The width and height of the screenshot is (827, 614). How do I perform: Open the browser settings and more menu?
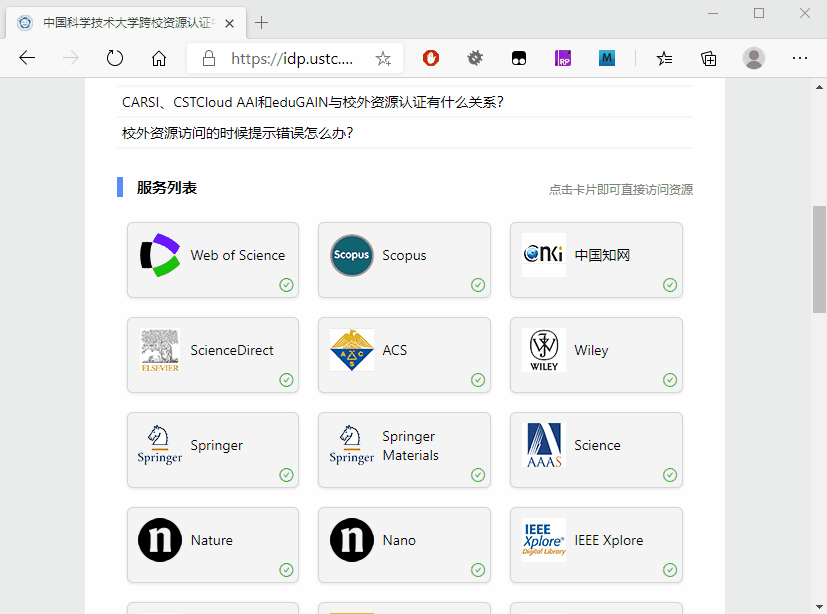tap(800, 58)
